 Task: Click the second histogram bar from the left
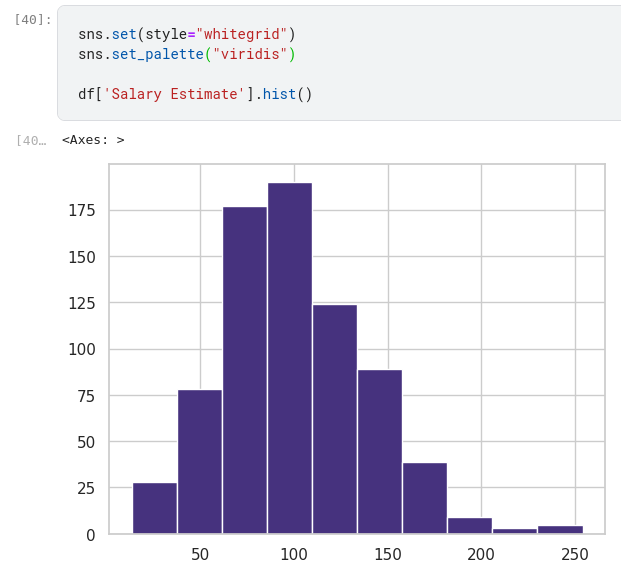pyautogui.click(x=199, y=461)
